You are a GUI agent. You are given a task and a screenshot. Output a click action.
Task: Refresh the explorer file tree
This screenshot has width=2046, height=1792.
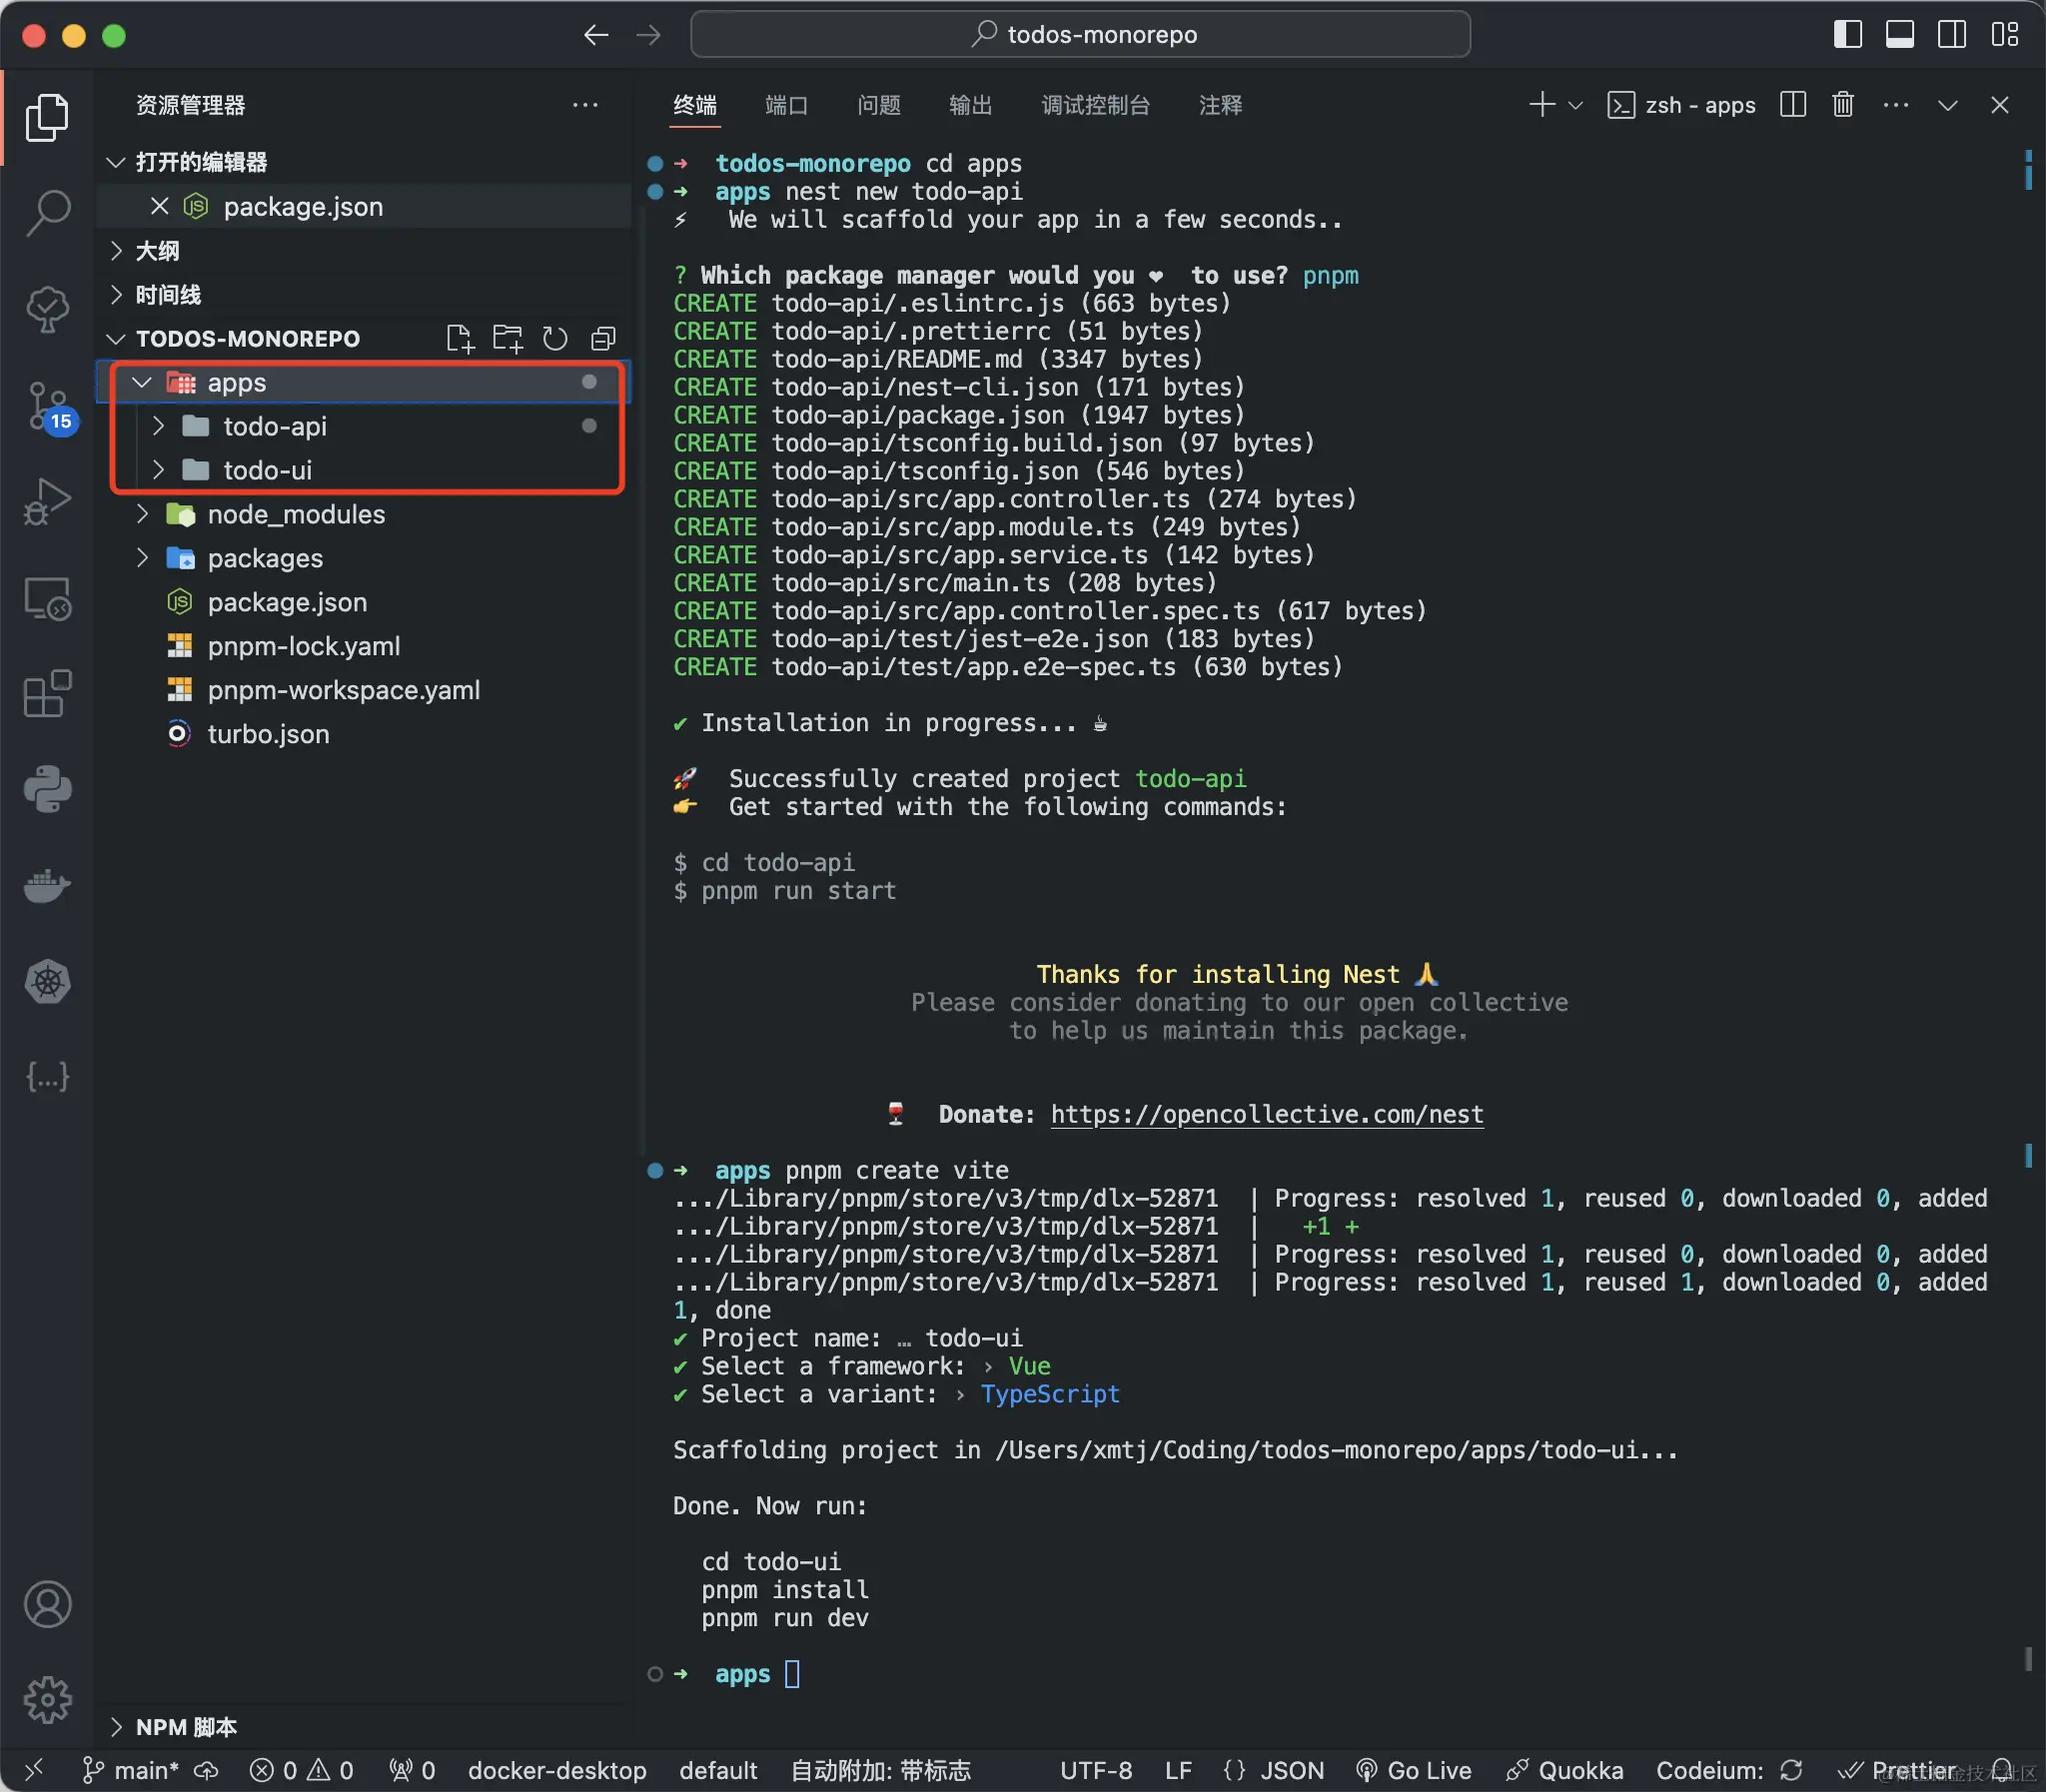[x=555, y=339]
